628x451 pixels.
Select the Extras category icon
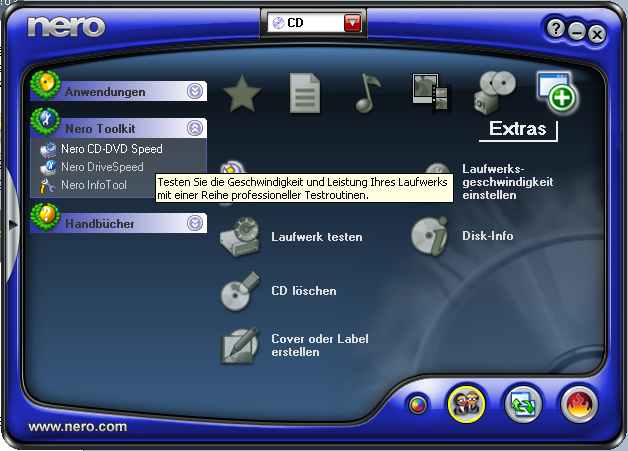click(x=557, y=93)
